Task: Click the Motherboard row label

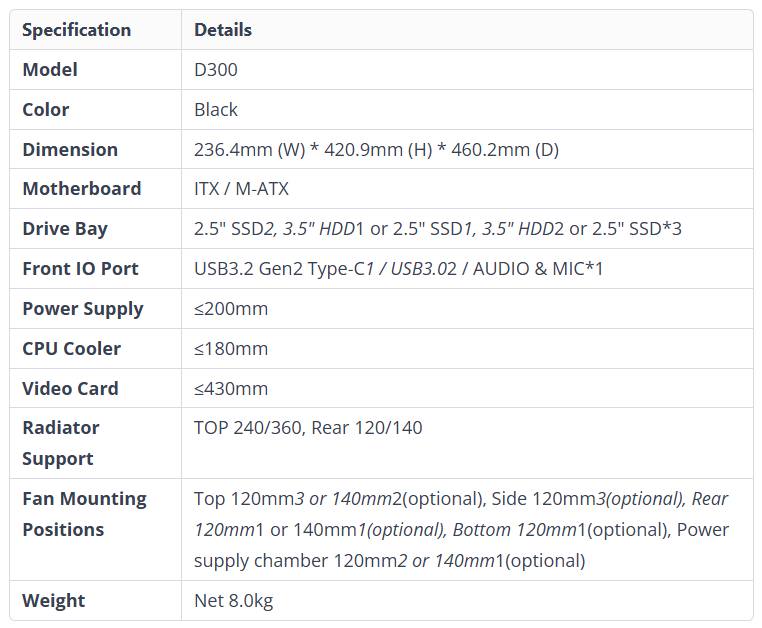Action: click(82, 189)
